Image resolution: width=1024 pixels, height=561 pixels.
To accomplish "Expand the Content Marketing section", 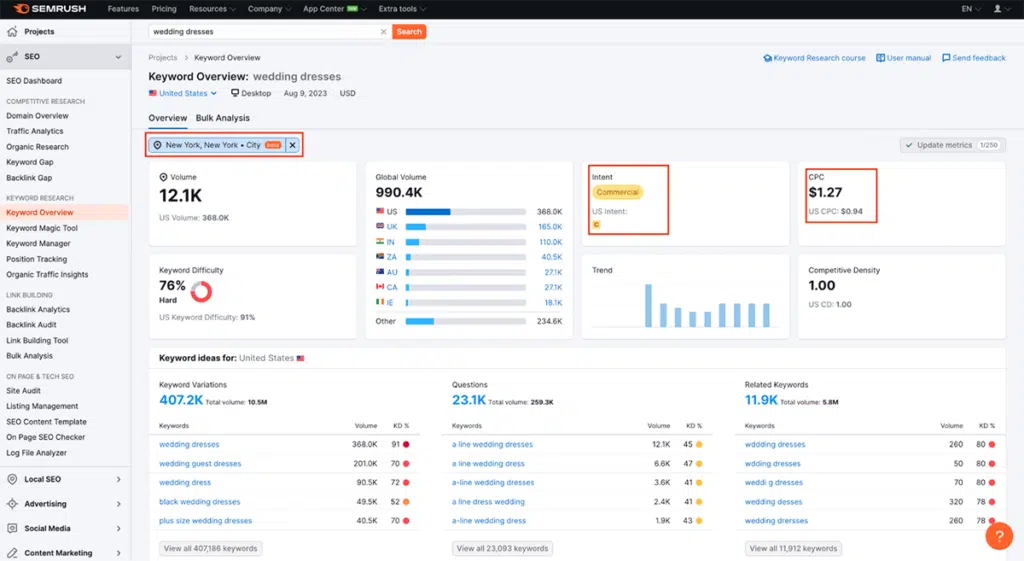I will (118, 553).
